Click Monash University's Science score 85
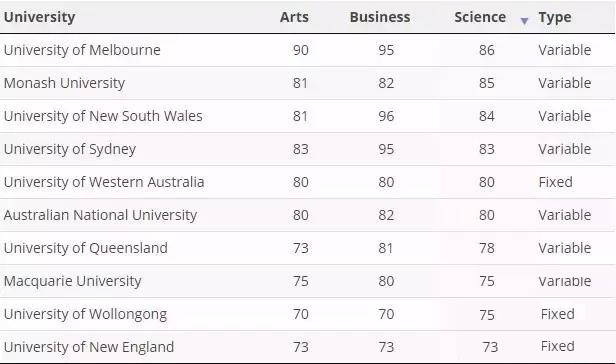 click(x=486, y=83)
